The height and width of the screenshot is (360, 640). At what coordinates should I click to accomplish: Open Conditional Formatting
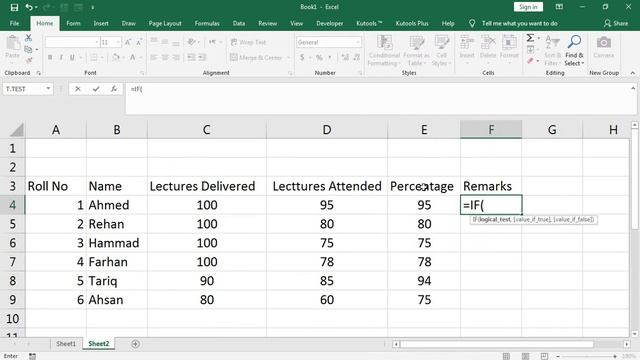pyautogui.click(x=384, y=51)
